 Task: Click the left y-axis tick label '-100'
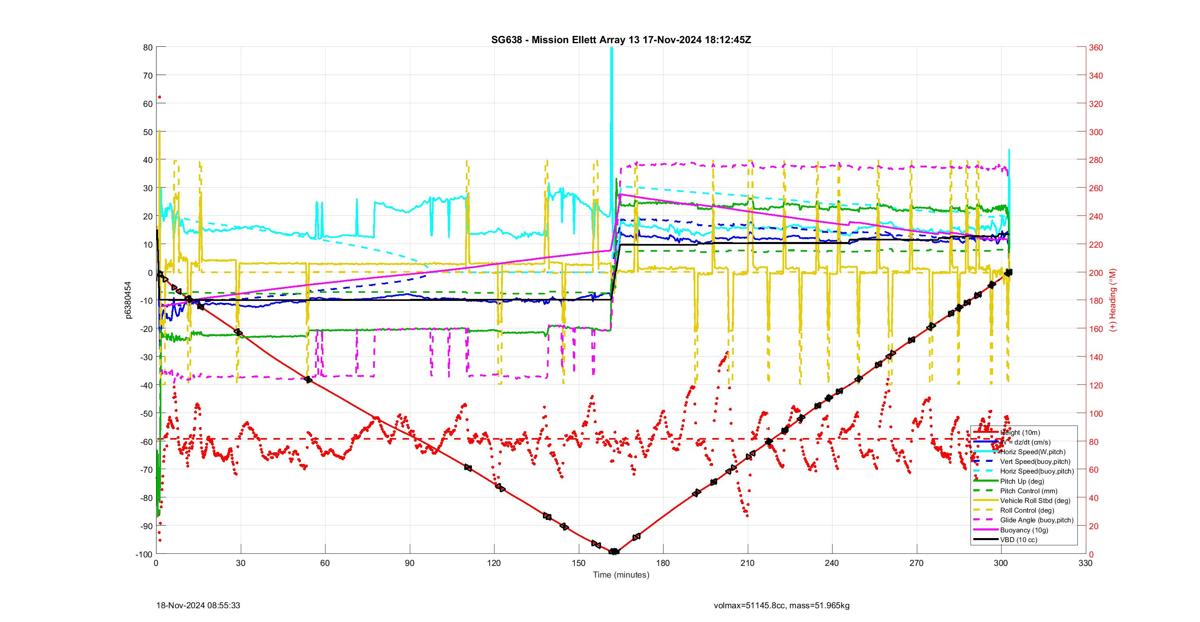tap(142, 554)
